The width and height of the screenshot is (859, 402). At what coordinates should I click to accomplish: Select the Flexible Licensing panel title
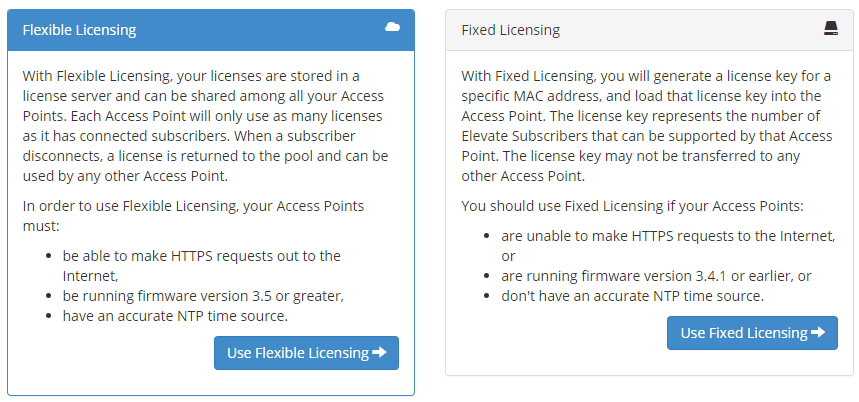coord(79,30)
